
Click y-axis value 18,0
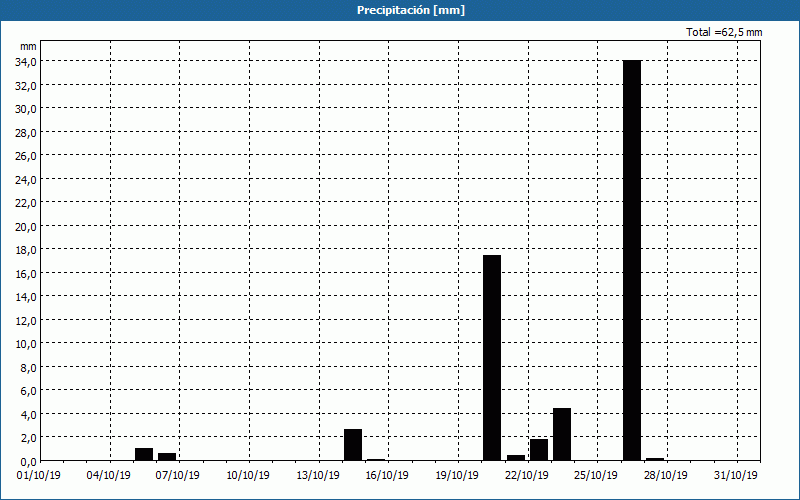26,250
